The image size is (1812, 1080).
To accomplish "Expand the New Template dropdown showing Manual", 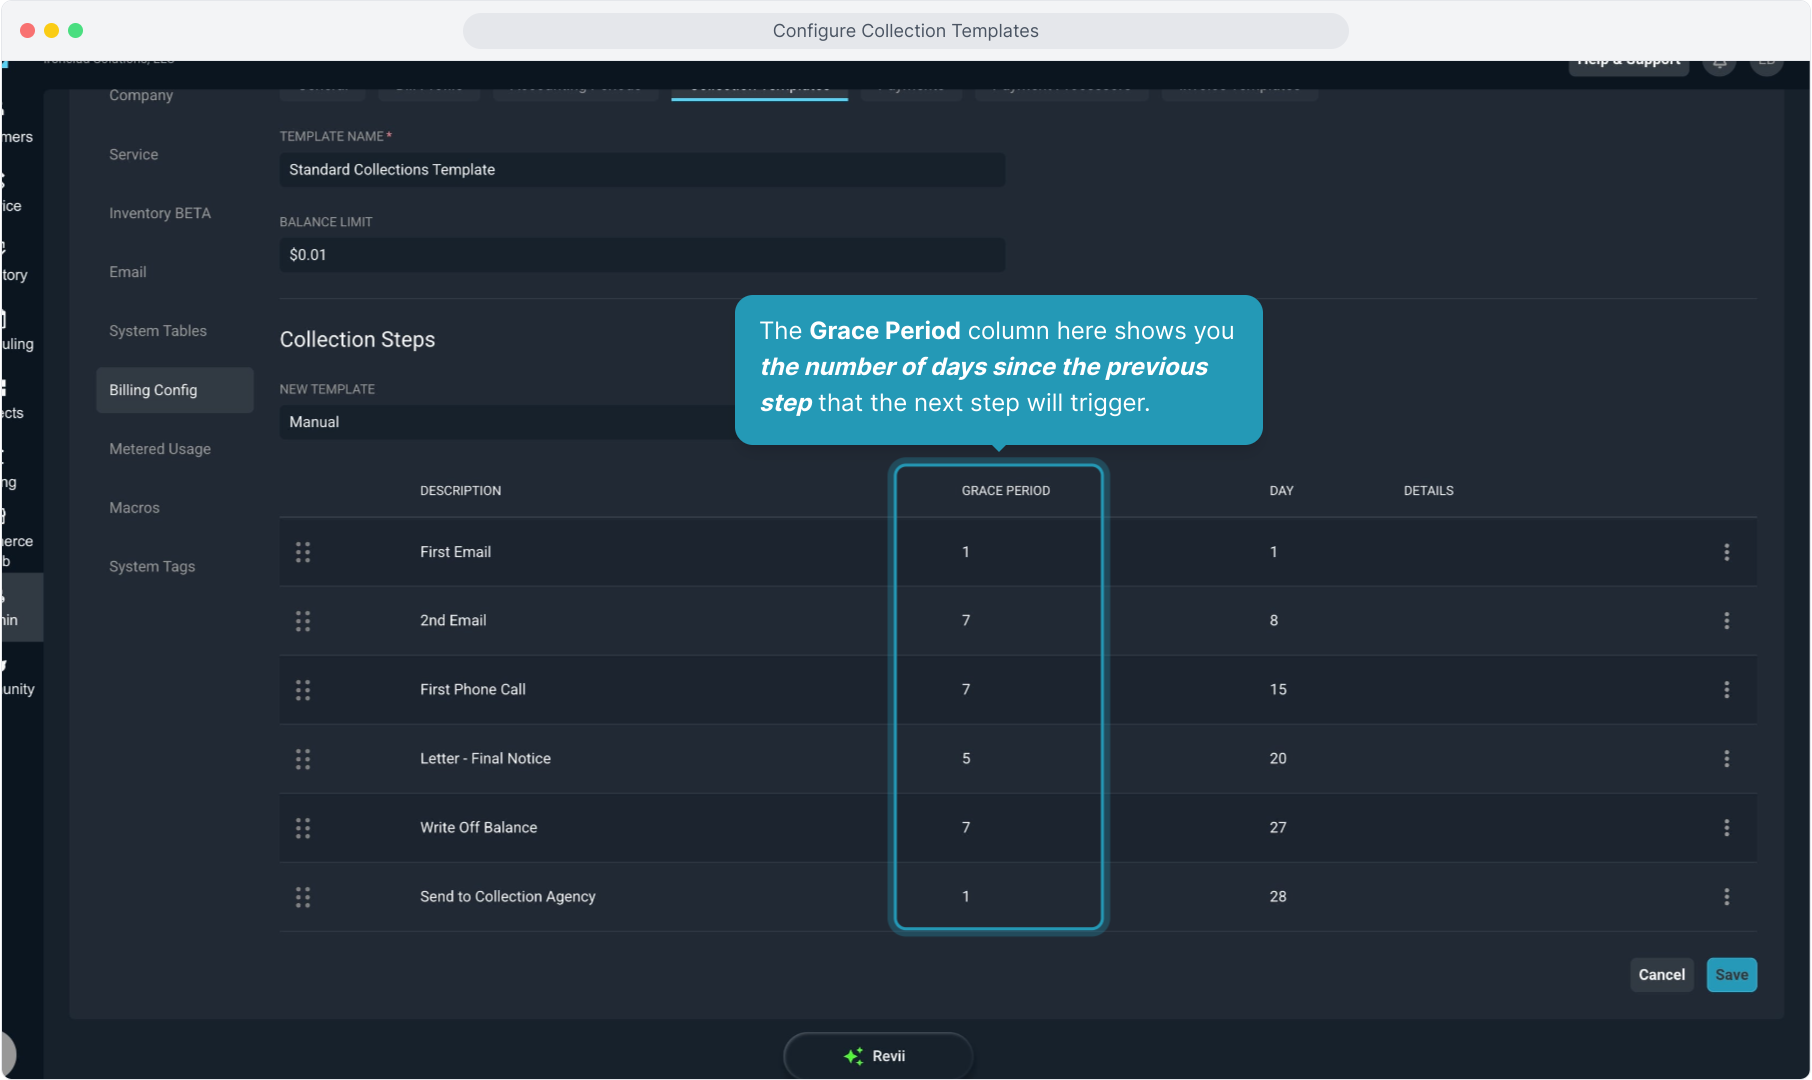I will coord(506,422).
